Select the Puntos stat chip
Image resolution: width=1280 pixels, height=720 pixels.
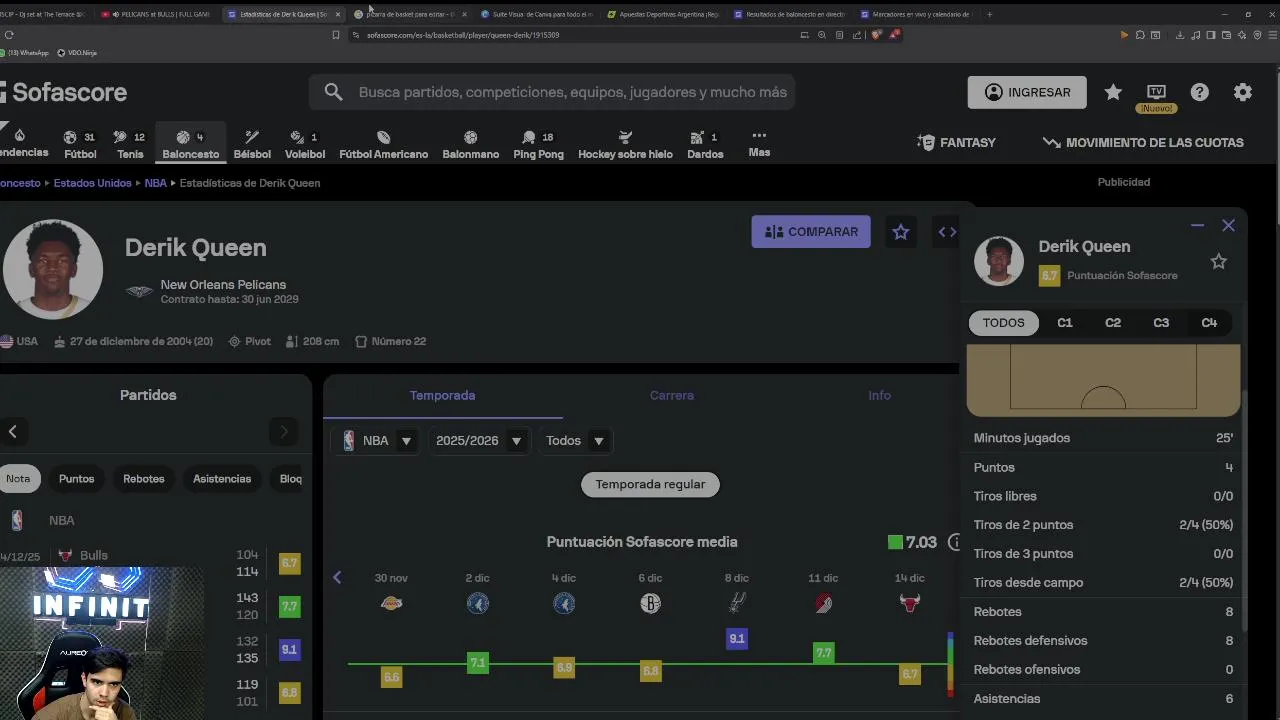pyautogui.click(x=76, y=479)
